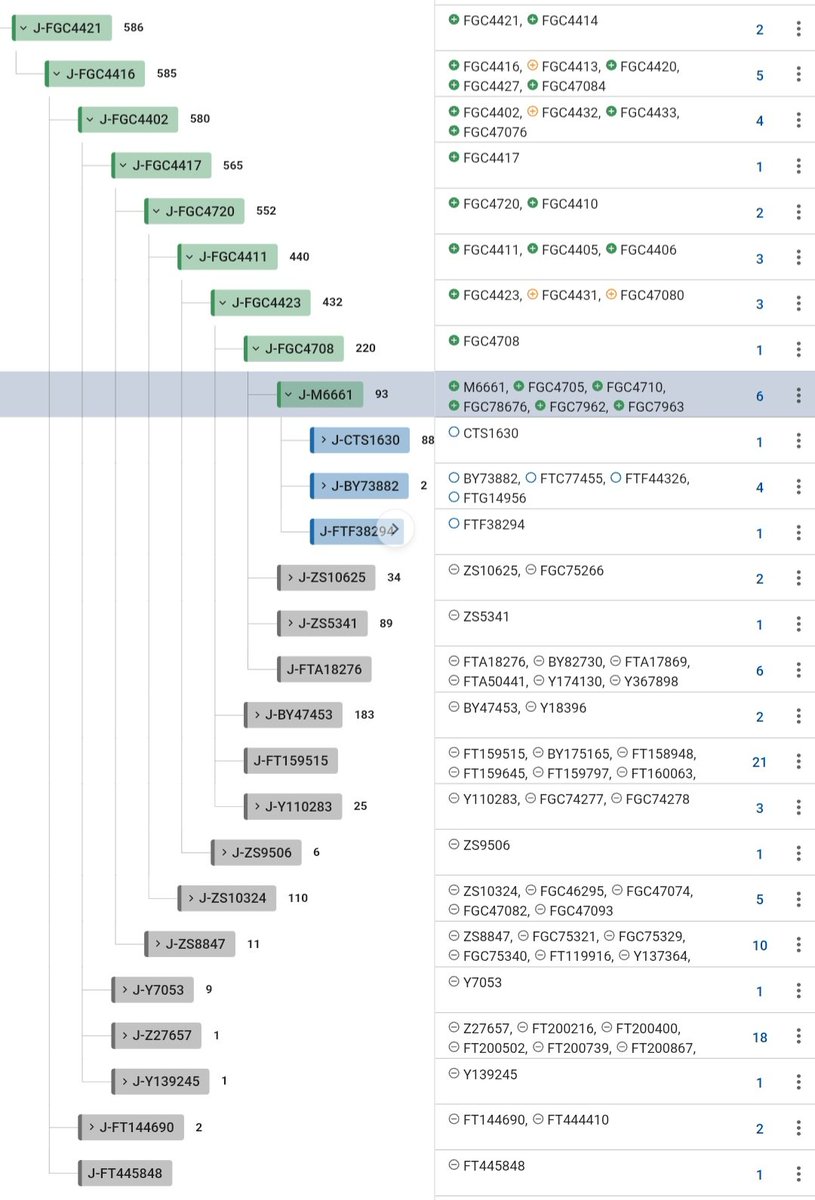This screenshot has width=815, height=1200.
Task: Open the options menu for the ZS10625 row
Action: click(798, 578)
